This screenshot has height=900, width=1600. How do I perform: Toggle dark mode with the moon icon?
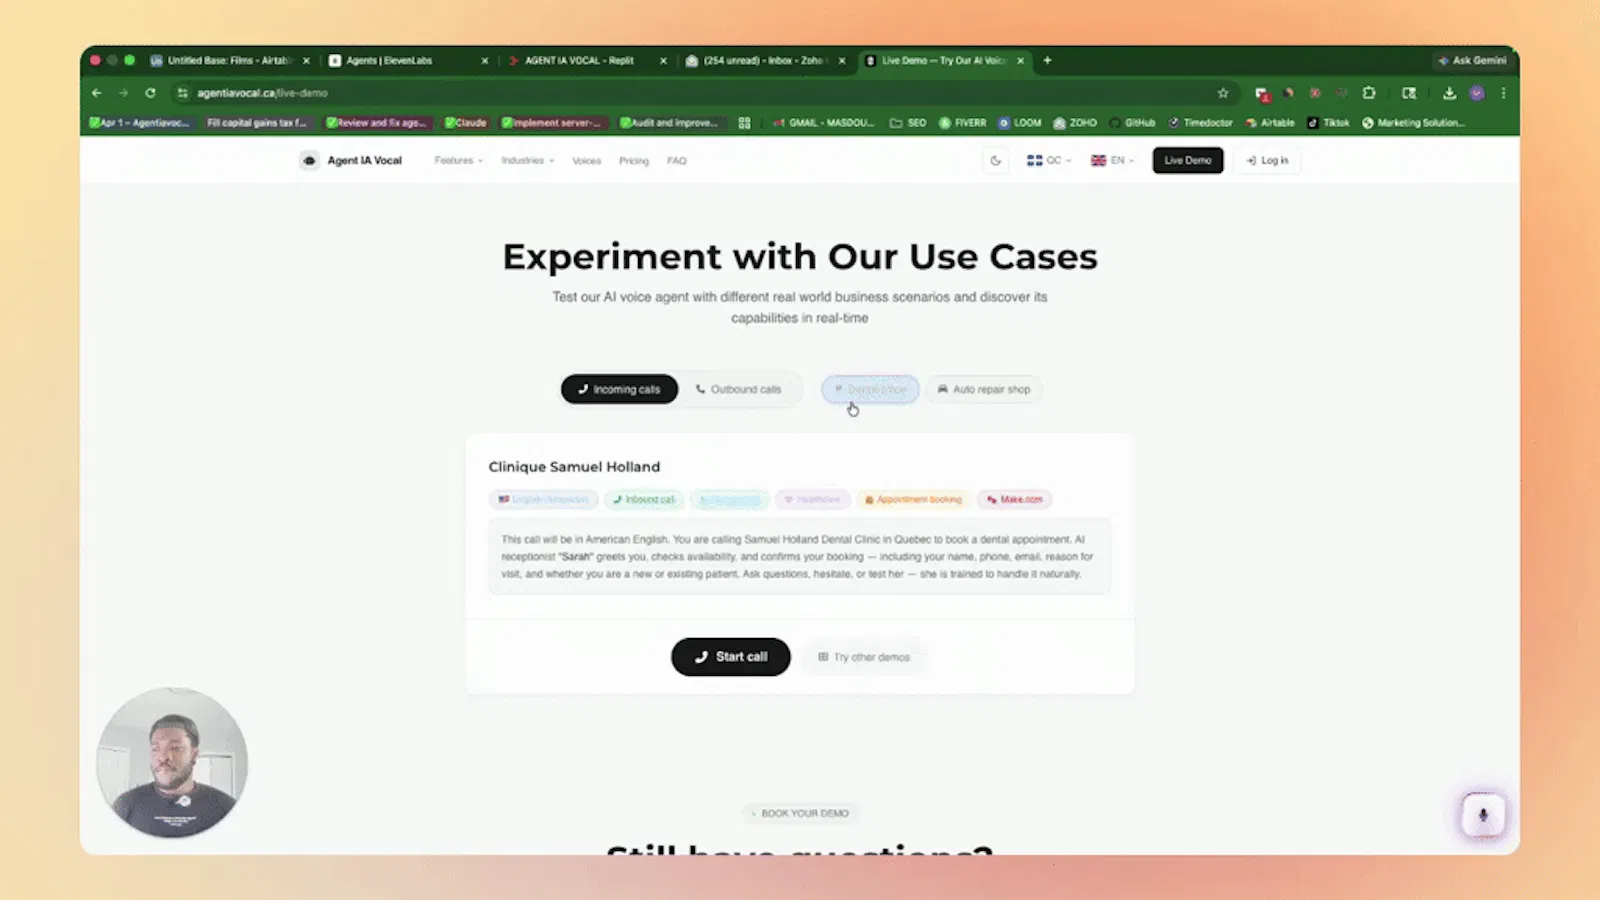point(995,160)
